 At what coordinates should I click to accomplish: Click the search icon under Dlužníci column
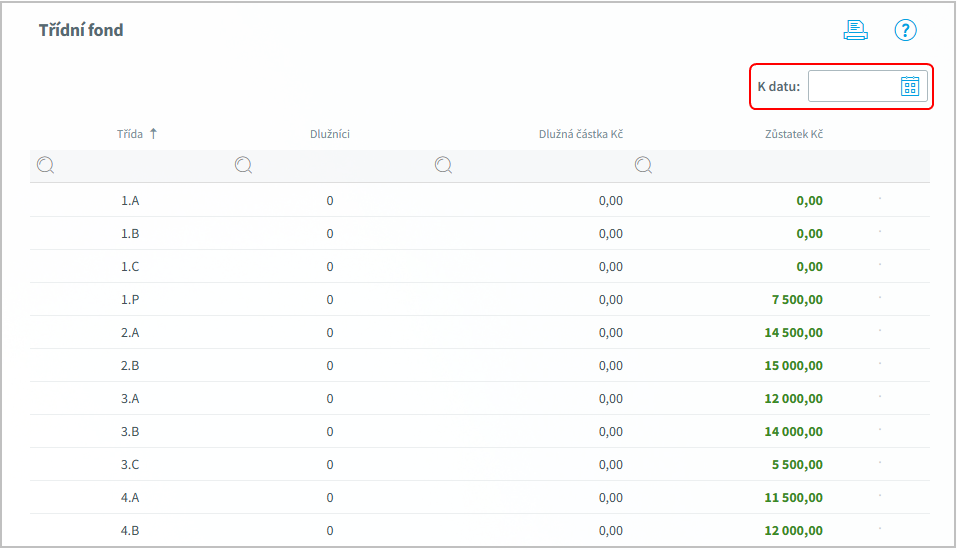coord(244,165)
